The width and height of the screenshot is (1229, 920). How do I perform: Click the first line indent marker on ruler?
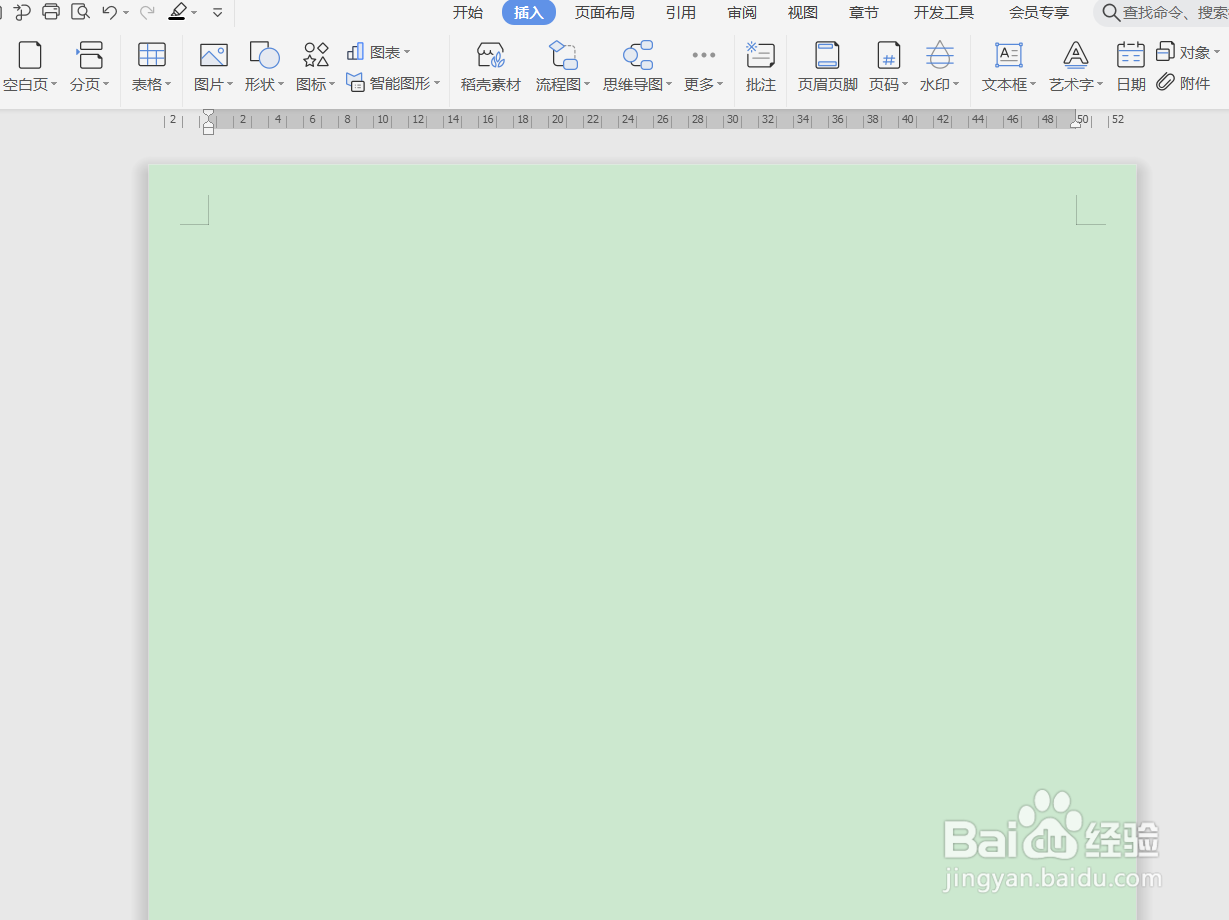pyautogui.click(x=208, y=114)
